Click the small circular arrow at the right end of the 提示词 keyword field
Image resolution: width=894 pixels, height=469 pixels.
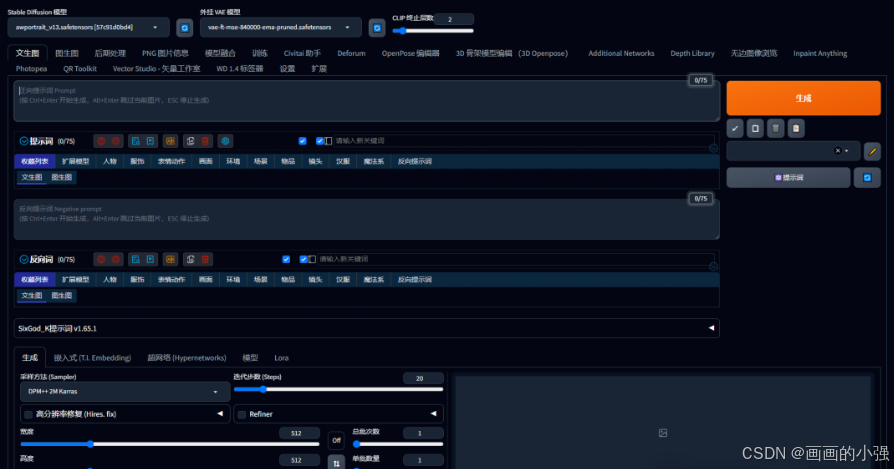713,148
